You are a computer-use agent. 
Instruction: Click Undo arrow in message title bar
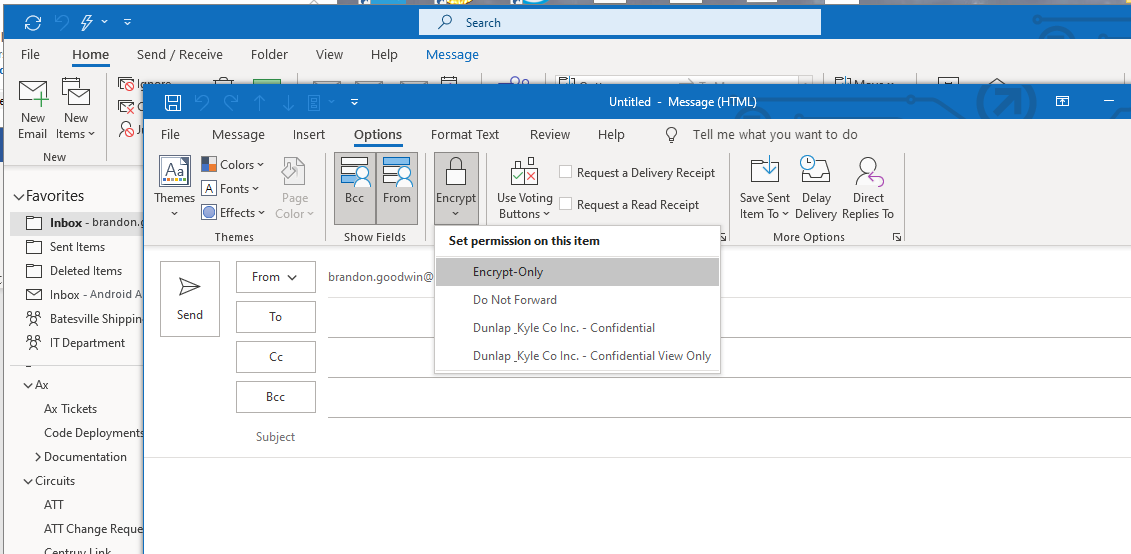(202, 102)
